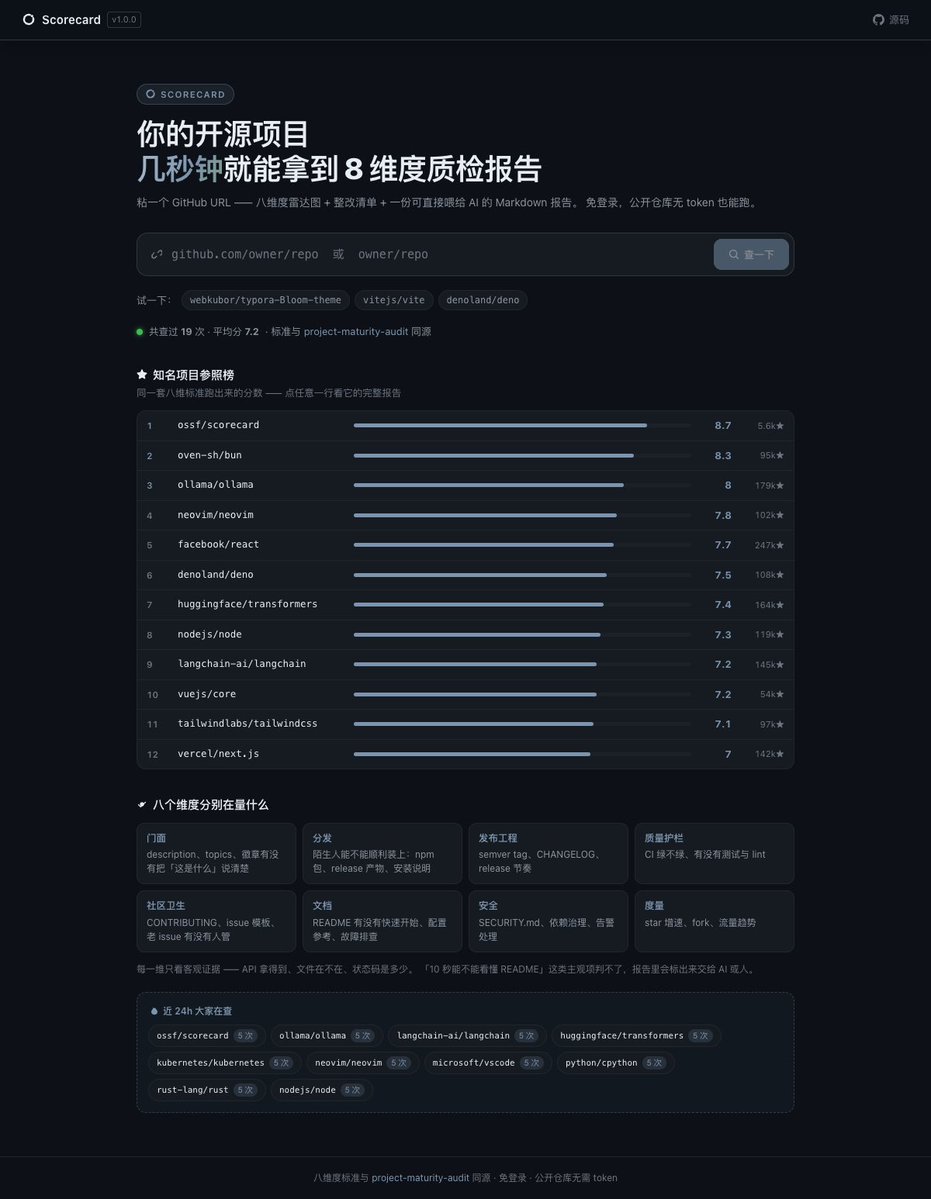Viewport: 931px width, 1199px height.
Task: Open the ollama/ollama leaderboard row
Action: point(466,485)
